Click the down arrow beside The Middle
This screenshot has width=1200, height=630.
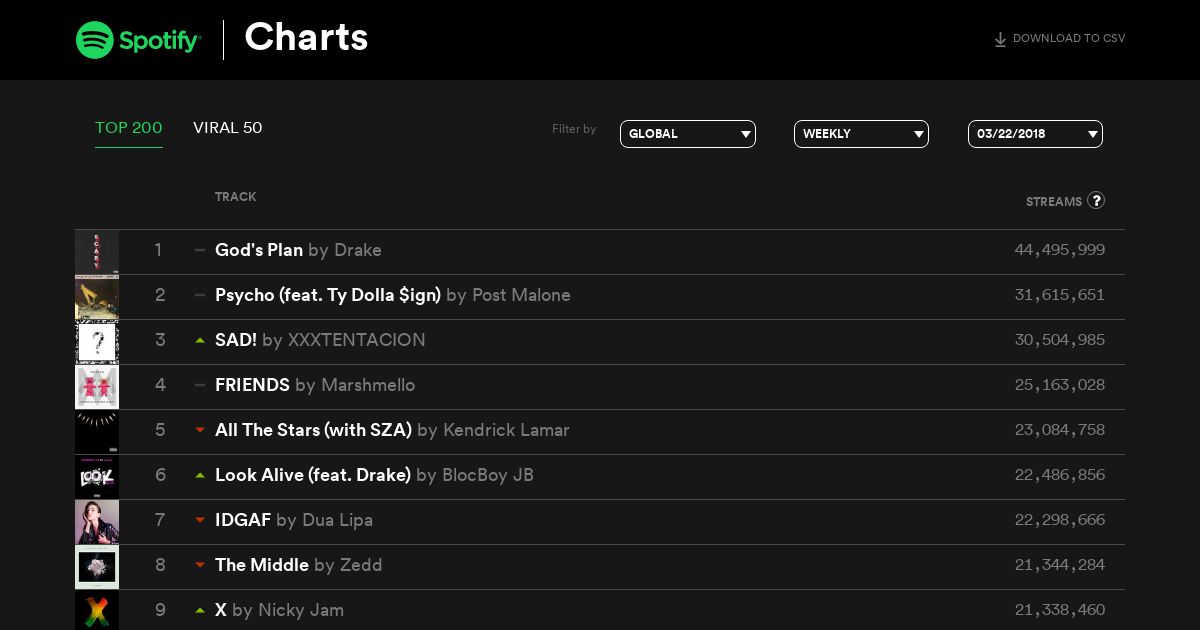point(200,565)
